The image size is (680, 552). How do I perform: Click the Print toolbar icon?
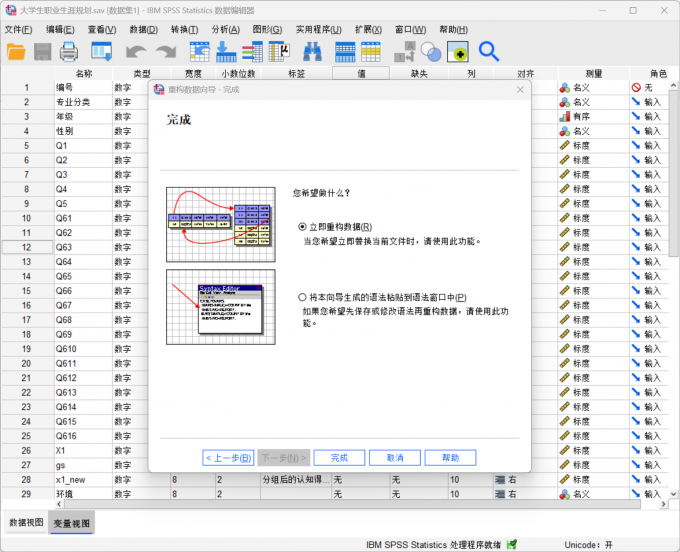click(x=69, y=52)
